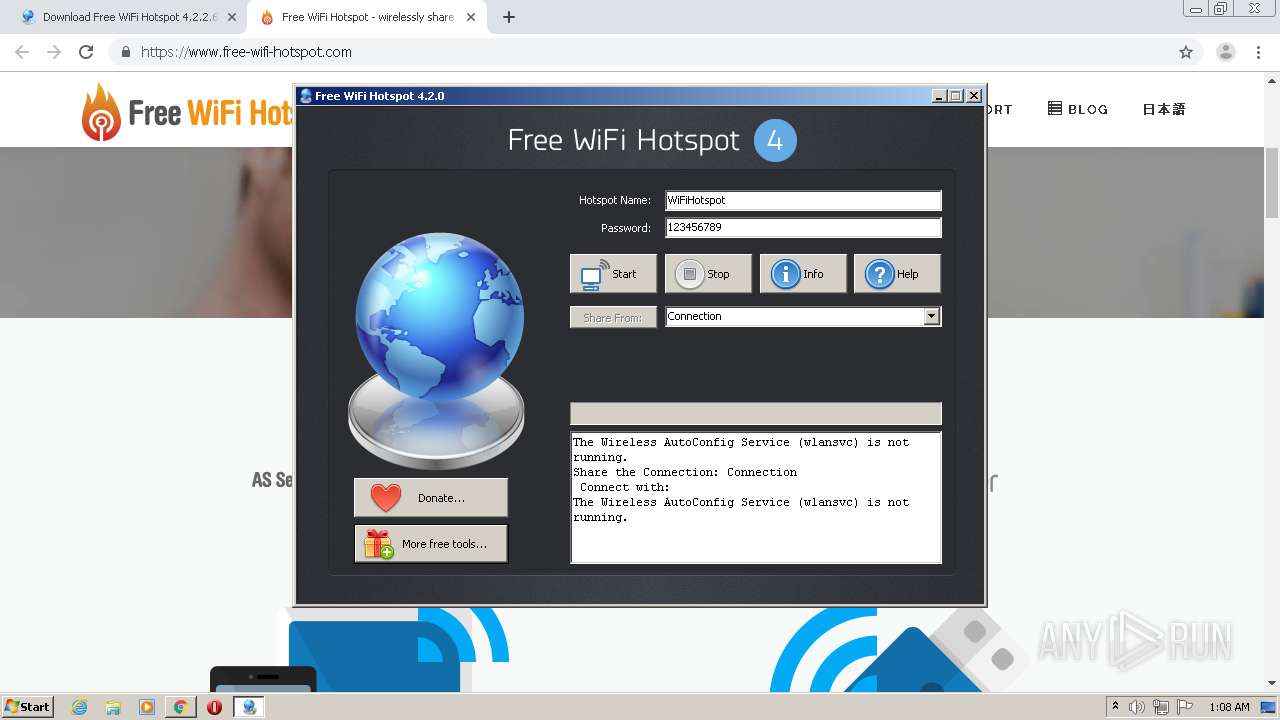Open a new Chrome tab
1280x720 pixels.
point(509,17)
